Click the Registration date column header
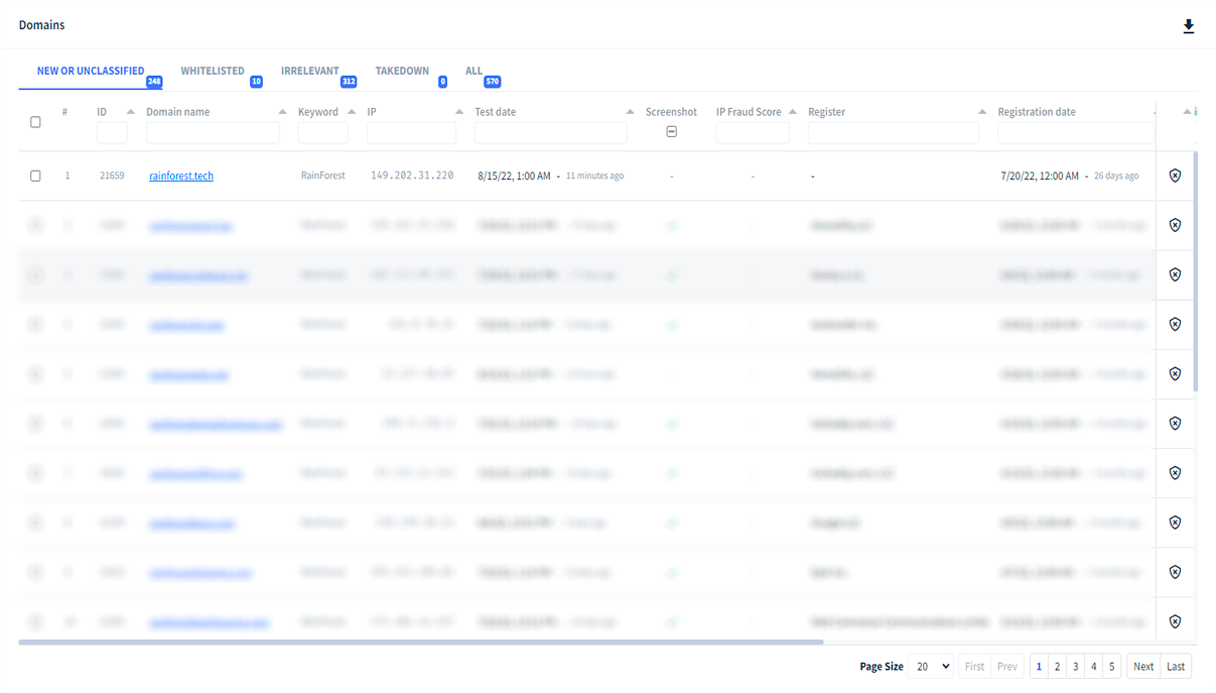The width and height of the screenshot is (1216, 693). coord(1037,112)
